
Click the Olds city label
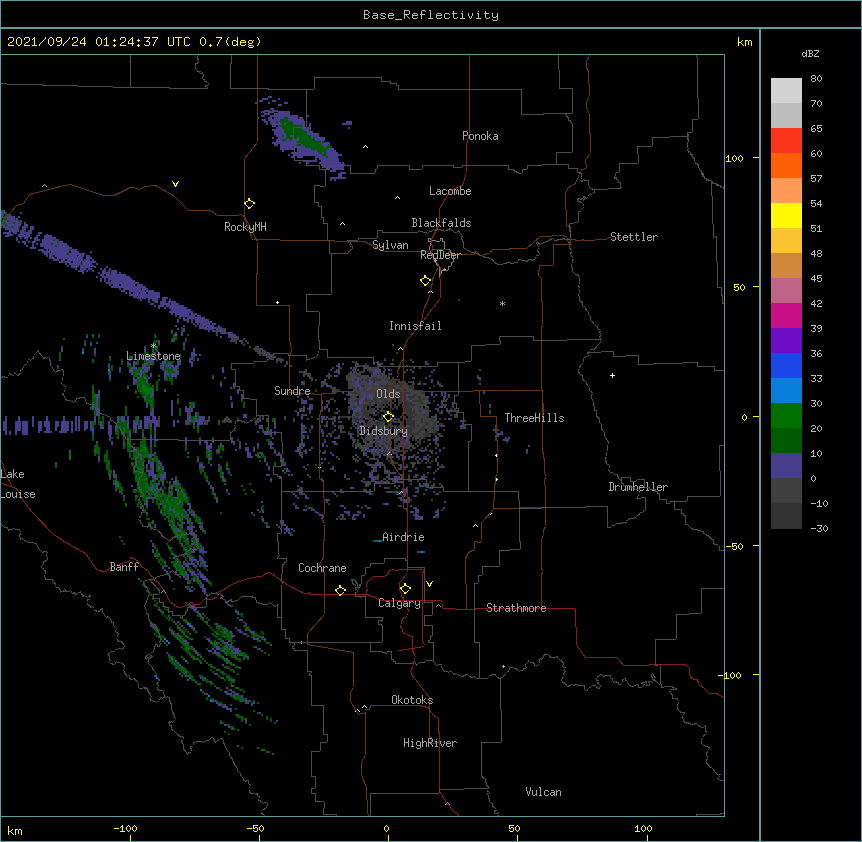point(388,394)
